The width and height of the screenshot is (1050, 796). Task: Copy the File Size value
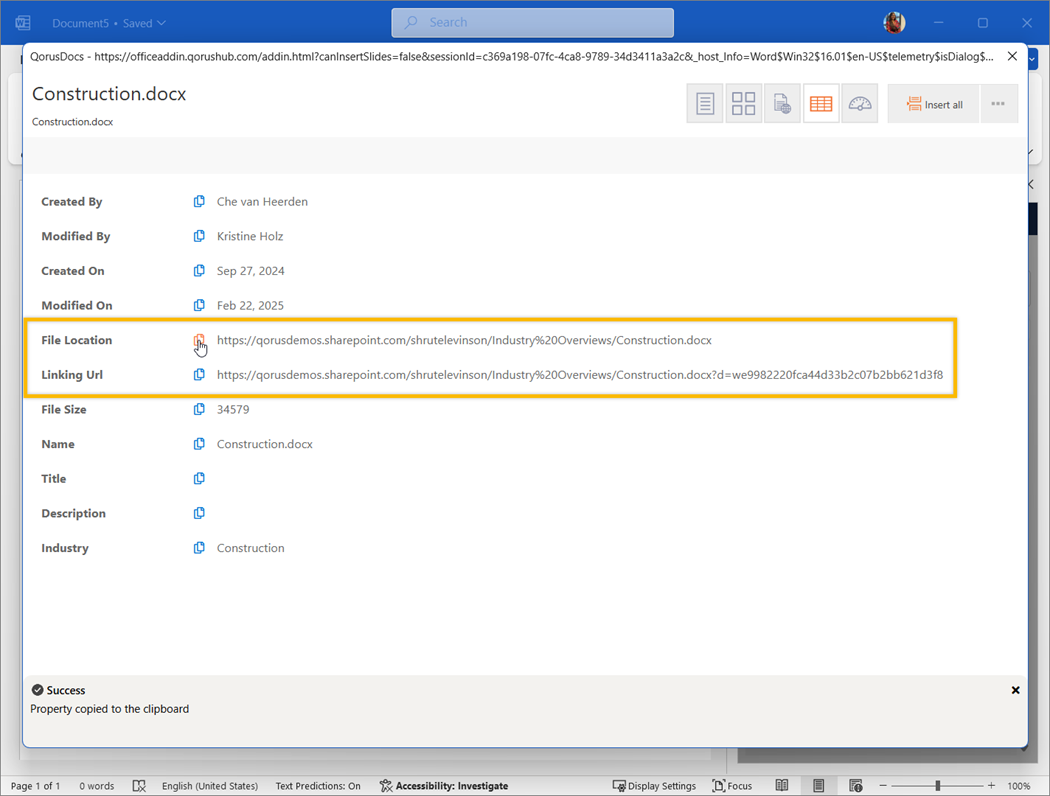[x=199, y=410]
